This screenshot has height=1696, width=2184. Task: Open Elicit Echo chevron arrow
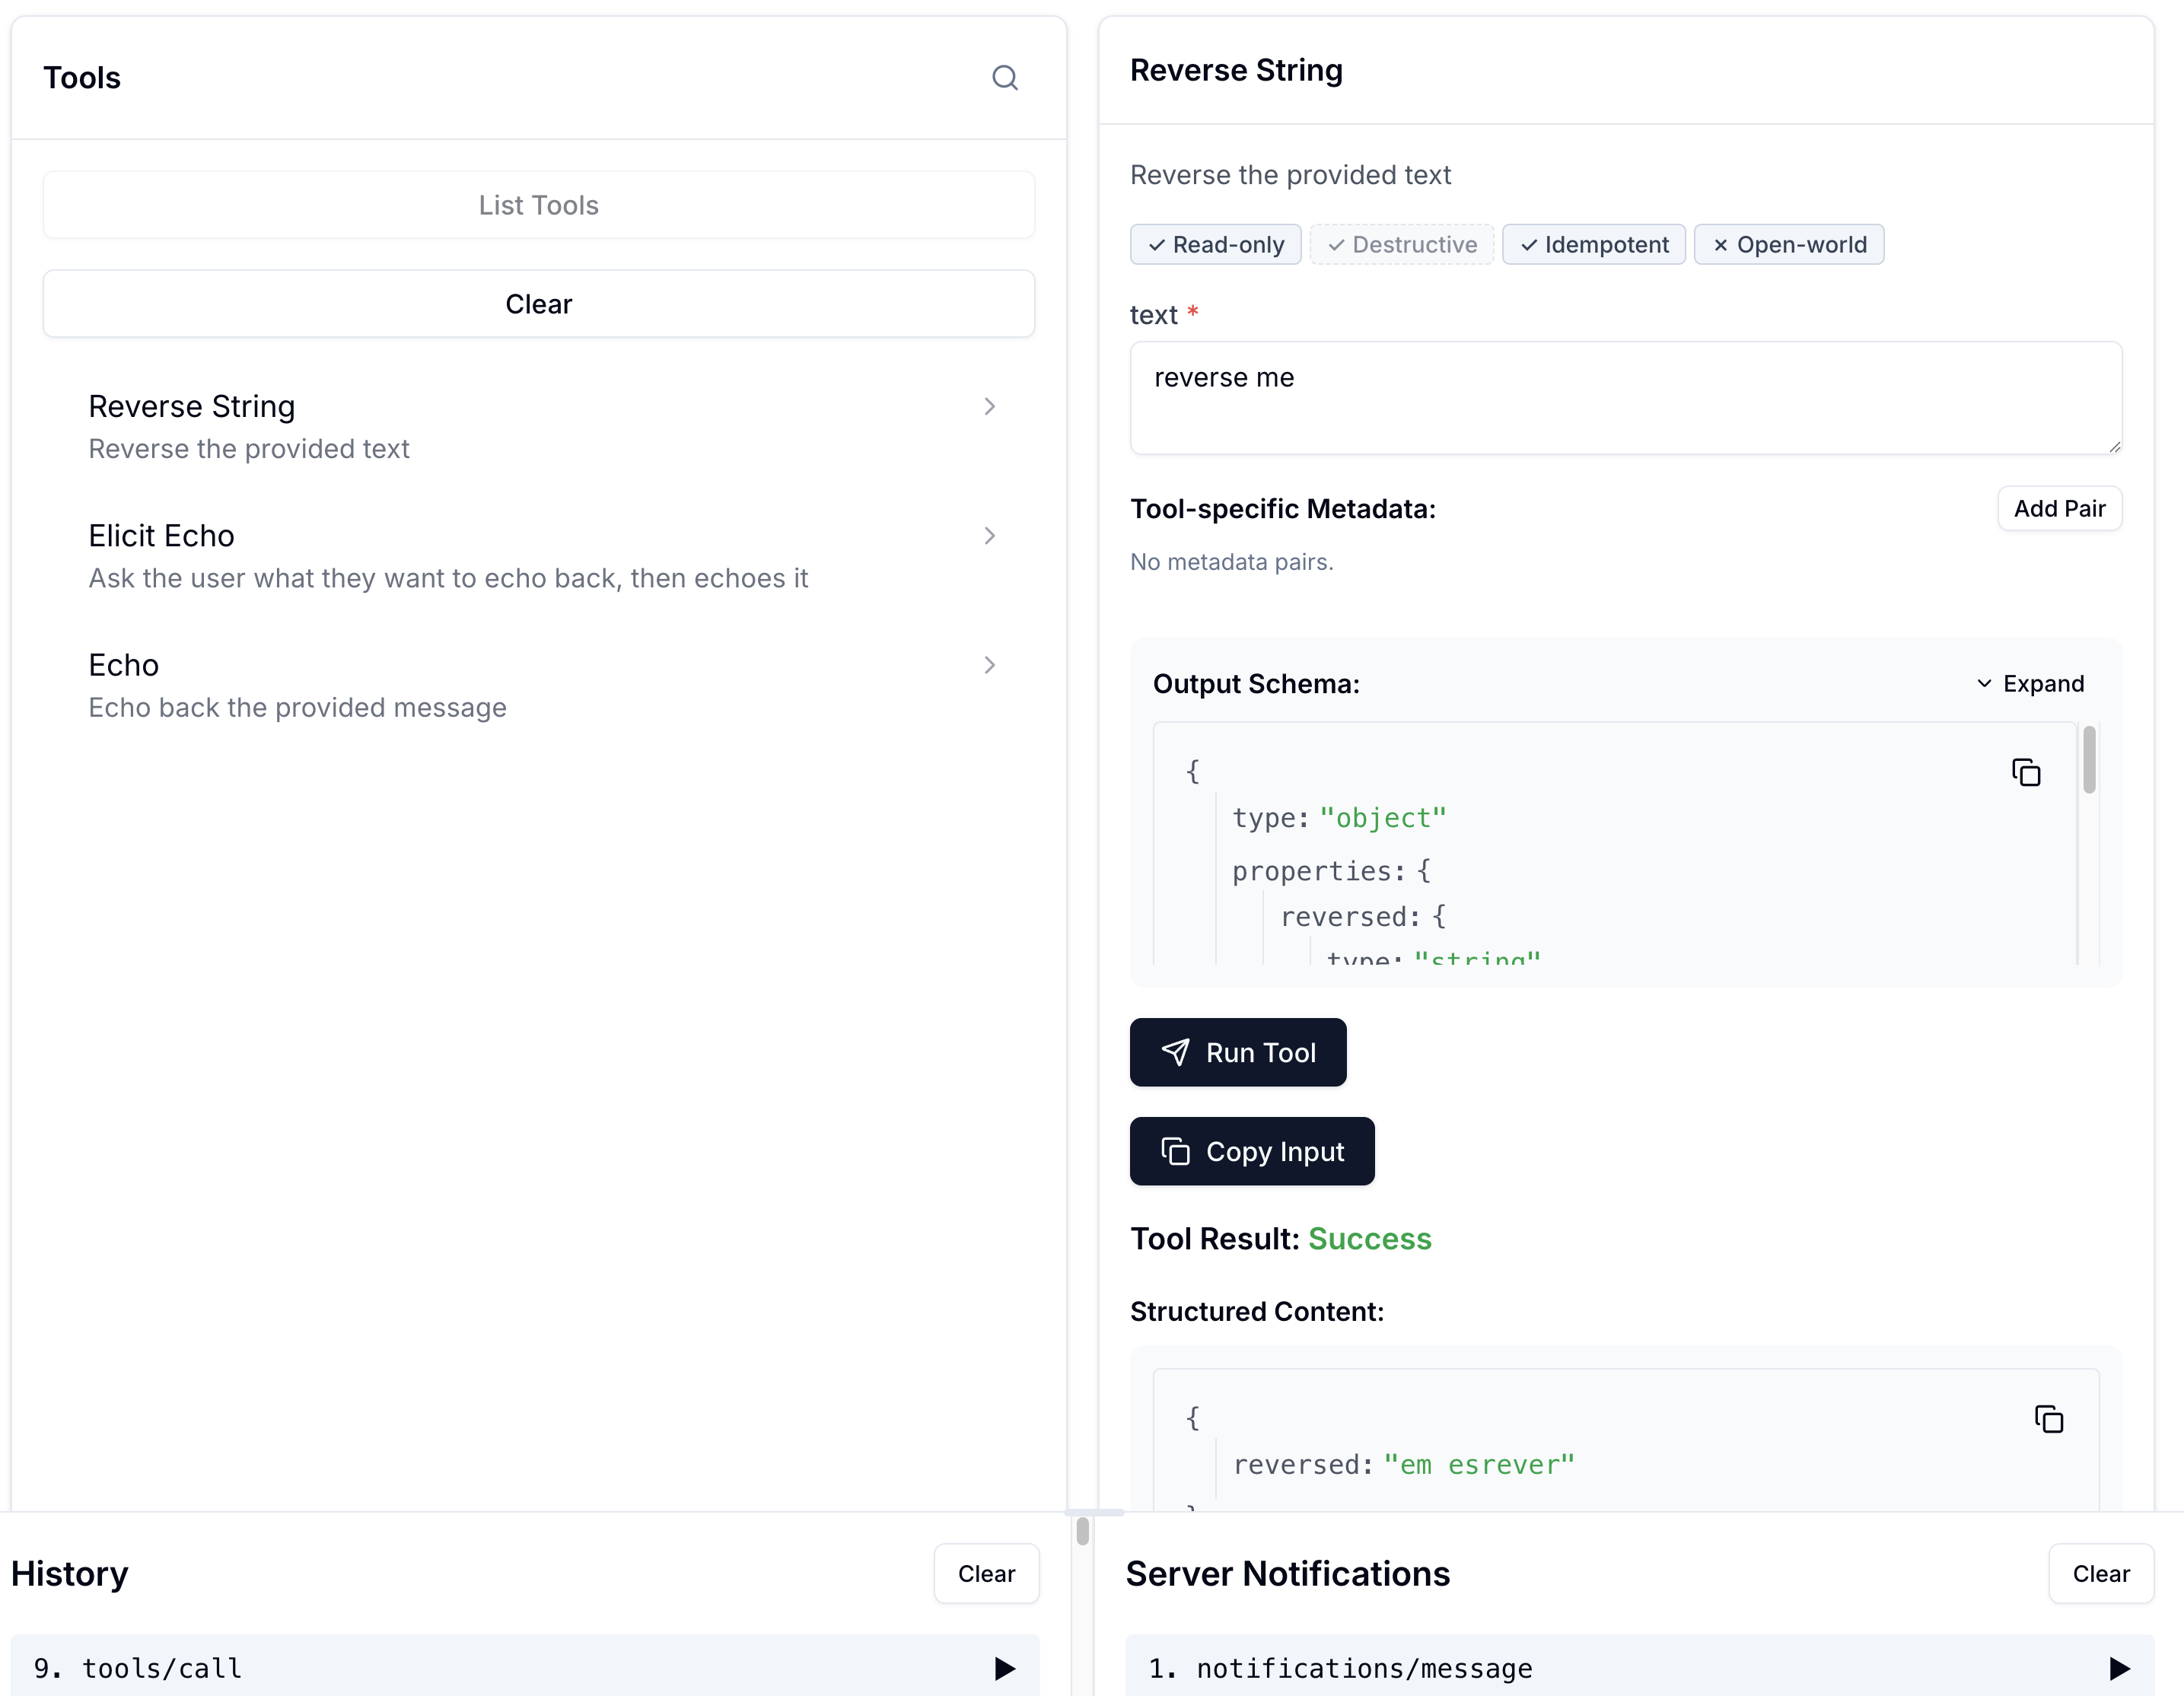tap(989, 536)
